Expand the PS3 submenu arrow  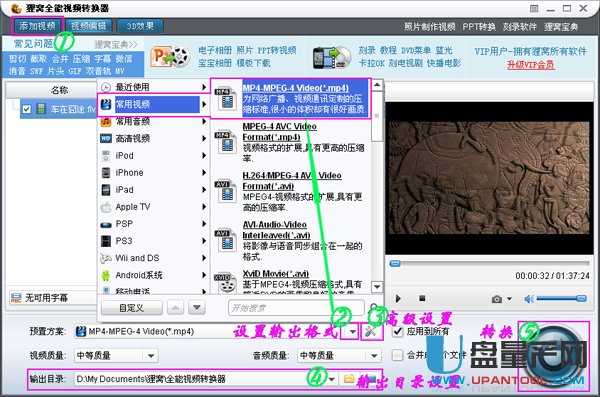pyautogui.click(x=204, y=241)
